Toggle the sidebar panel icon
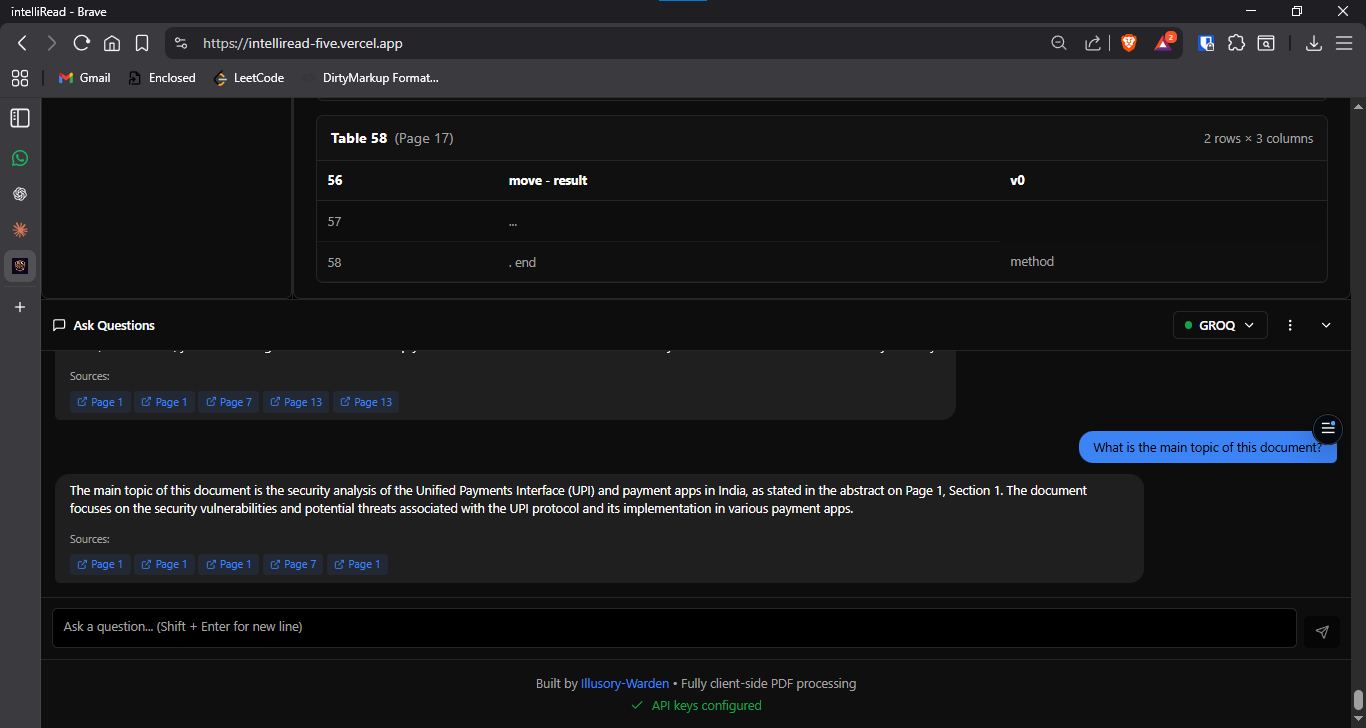The width and height of the screenshot is (1366, 728). coord(20,118)
